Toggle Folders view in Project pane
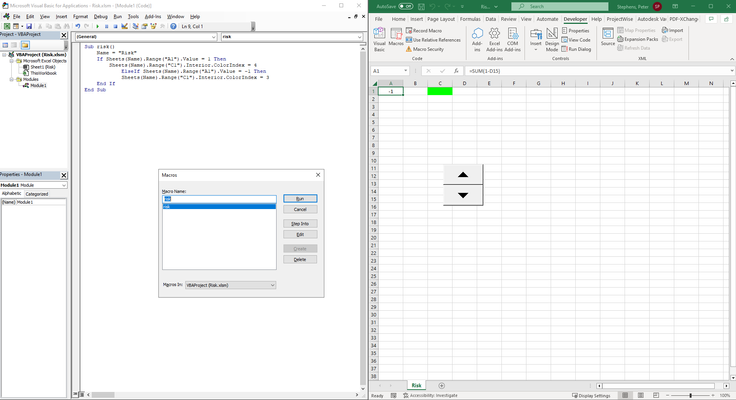Viewport: 736px width, 400px height. coord(25,45)
